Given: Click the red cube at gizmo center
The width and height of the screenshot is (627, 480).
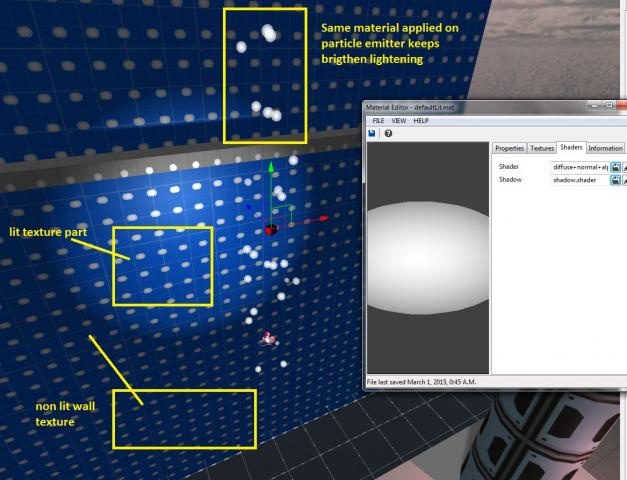Looking at the screenshot, I should (271, 230).
